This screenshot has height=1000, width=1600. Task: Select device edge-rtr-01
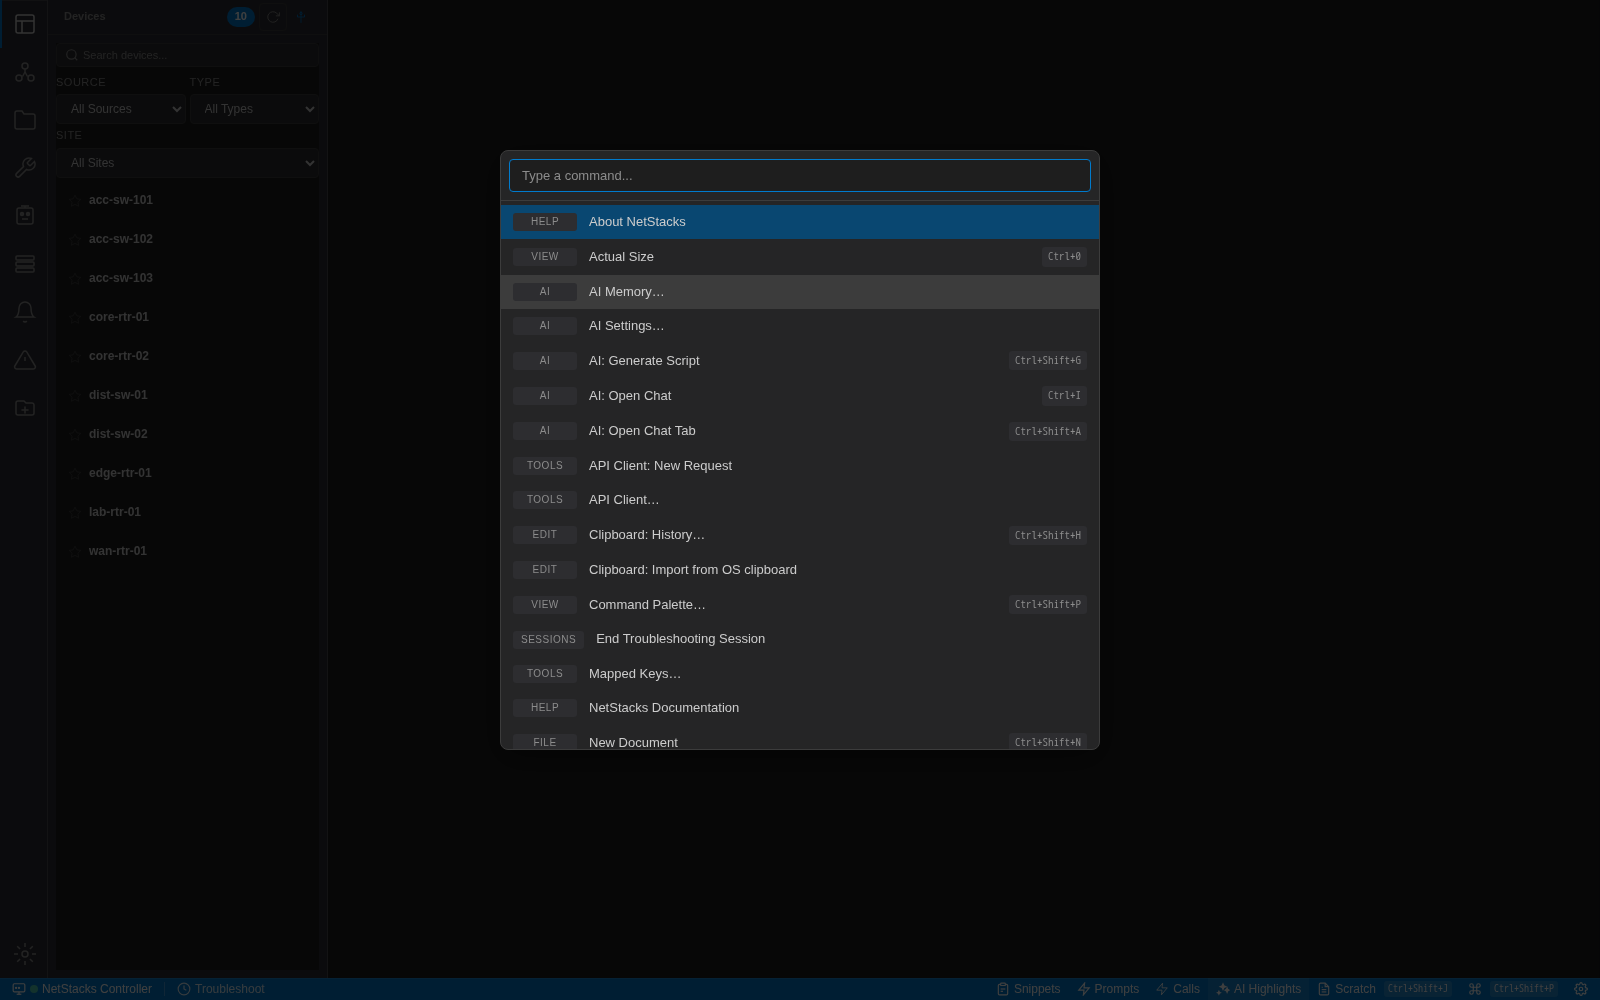(188, 473)
